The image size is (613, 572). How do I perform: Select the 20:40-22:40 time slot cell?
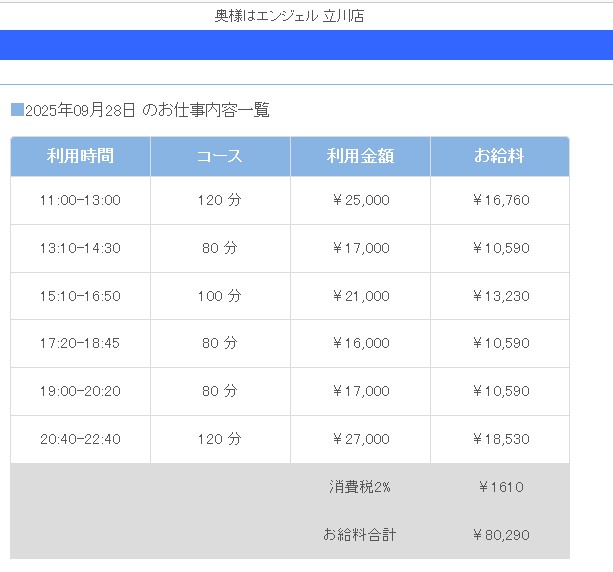click(x=80, y=439)
